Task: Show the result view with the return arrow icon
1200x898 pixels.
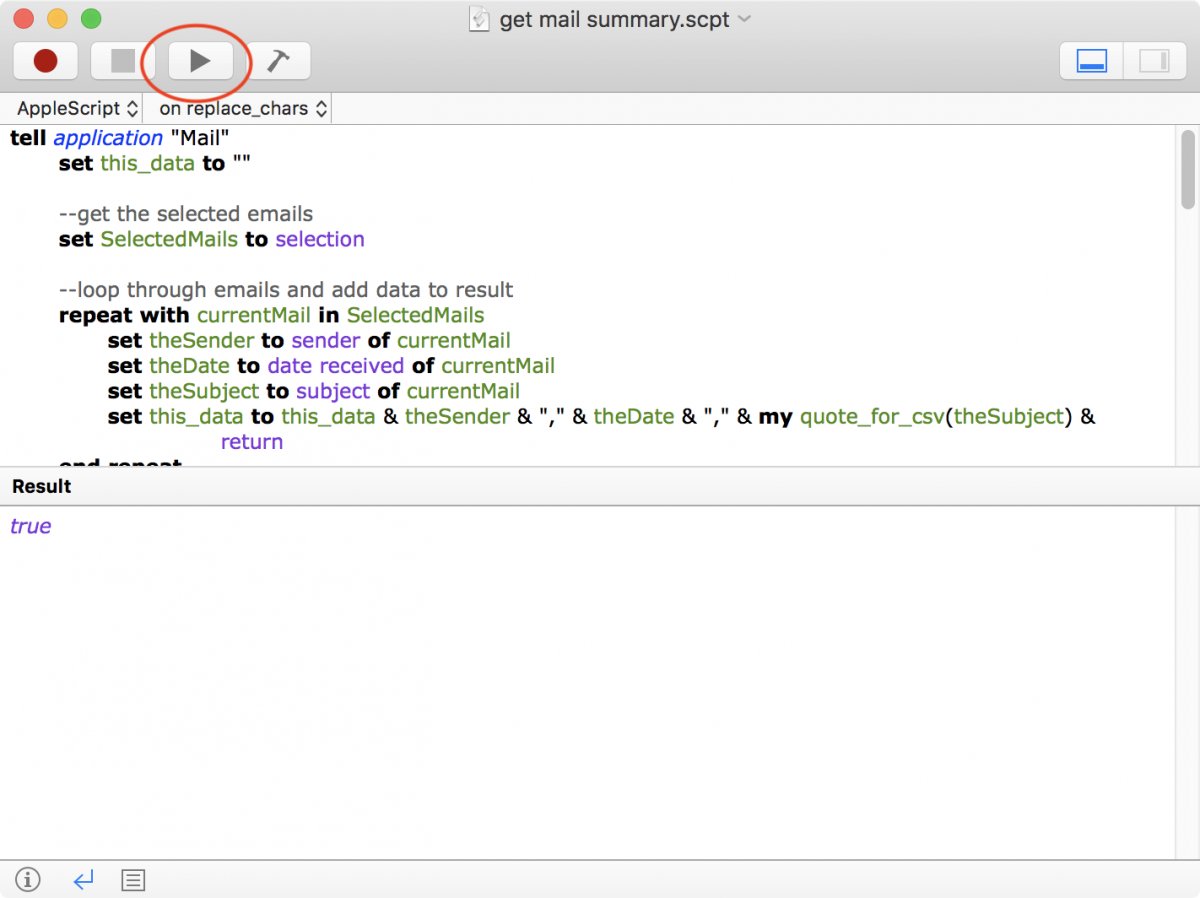Action: coord(83,880)
